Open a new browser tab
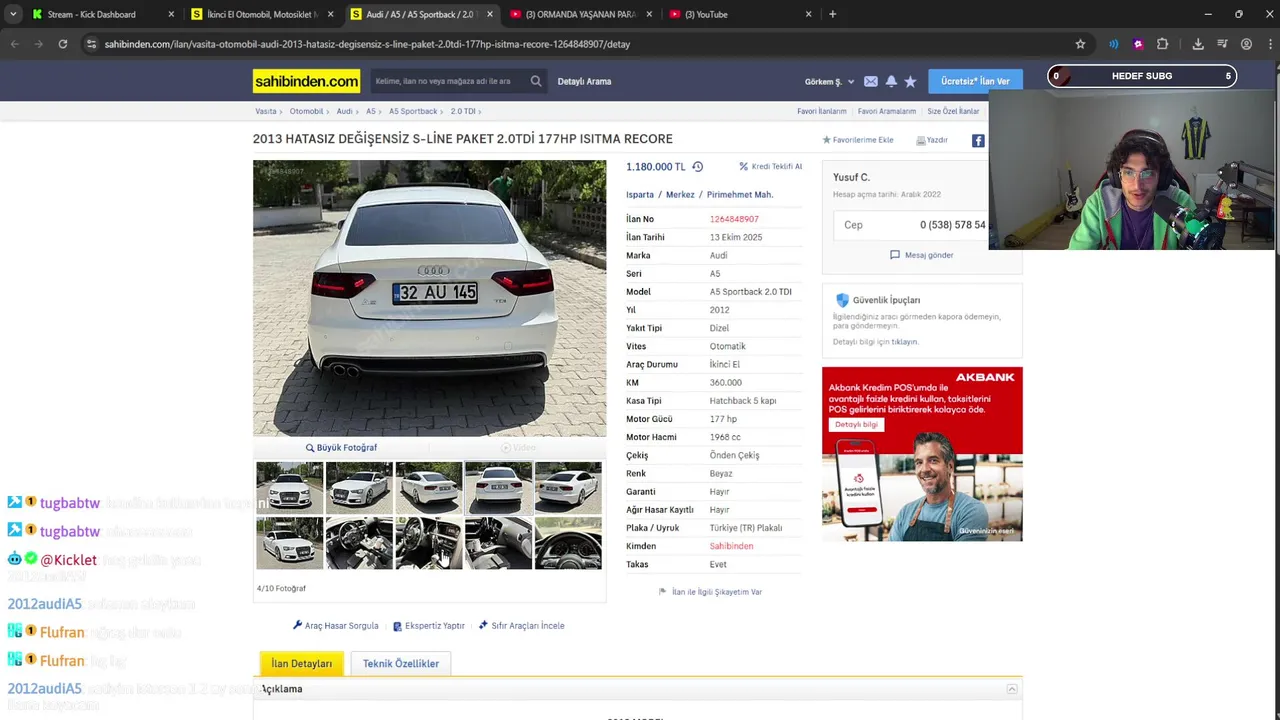Screen dimensions: 1280x720 (832, 14)
